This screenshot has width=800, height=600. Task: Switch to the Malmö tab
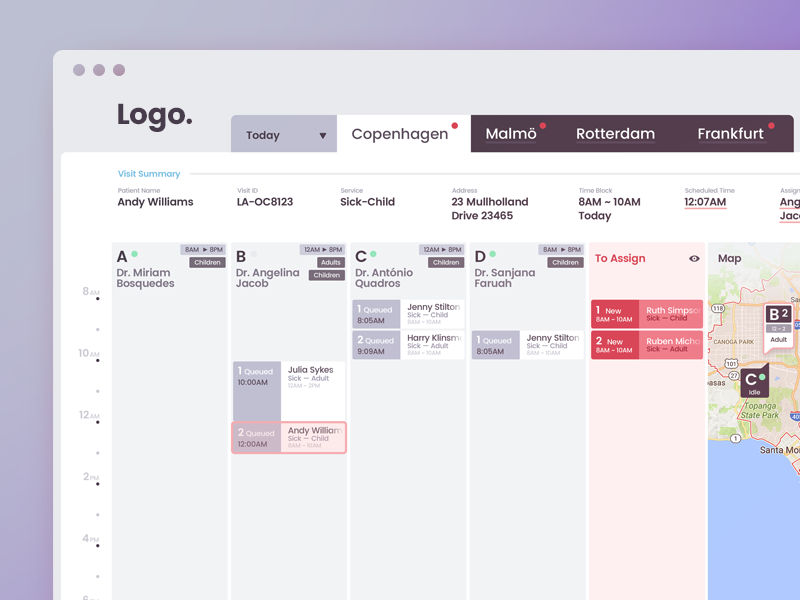(511, 134)
